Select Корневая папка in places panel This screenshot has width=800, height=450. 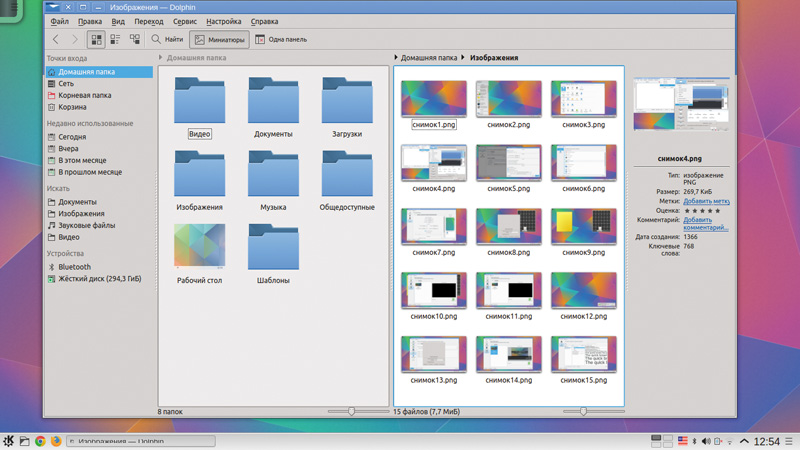coord(99,95)
